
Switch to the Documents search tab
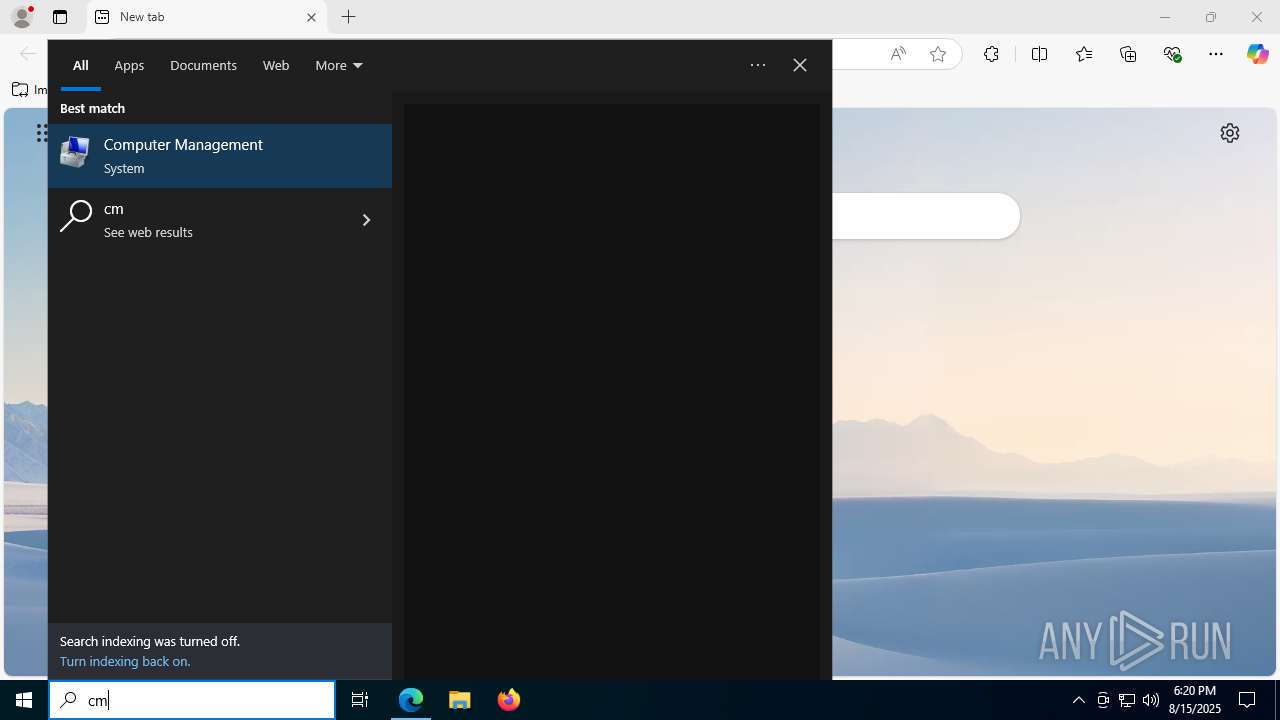(x=203, y=65)
